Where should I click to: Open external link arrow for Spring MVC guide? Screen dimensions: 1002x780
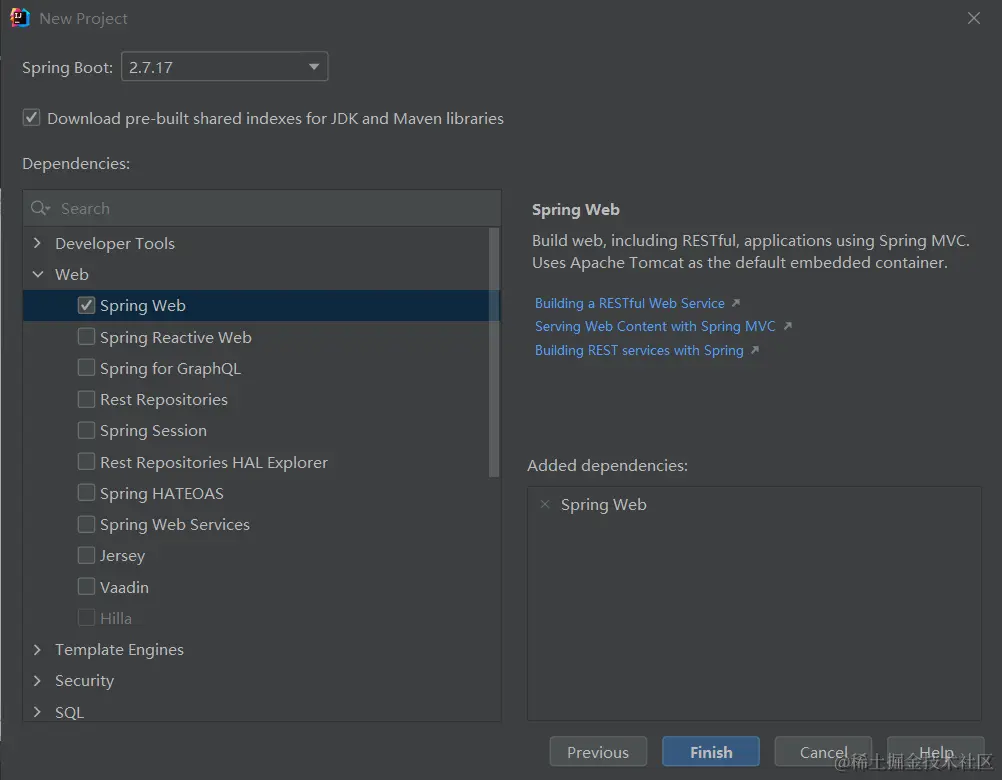point(787,326)
